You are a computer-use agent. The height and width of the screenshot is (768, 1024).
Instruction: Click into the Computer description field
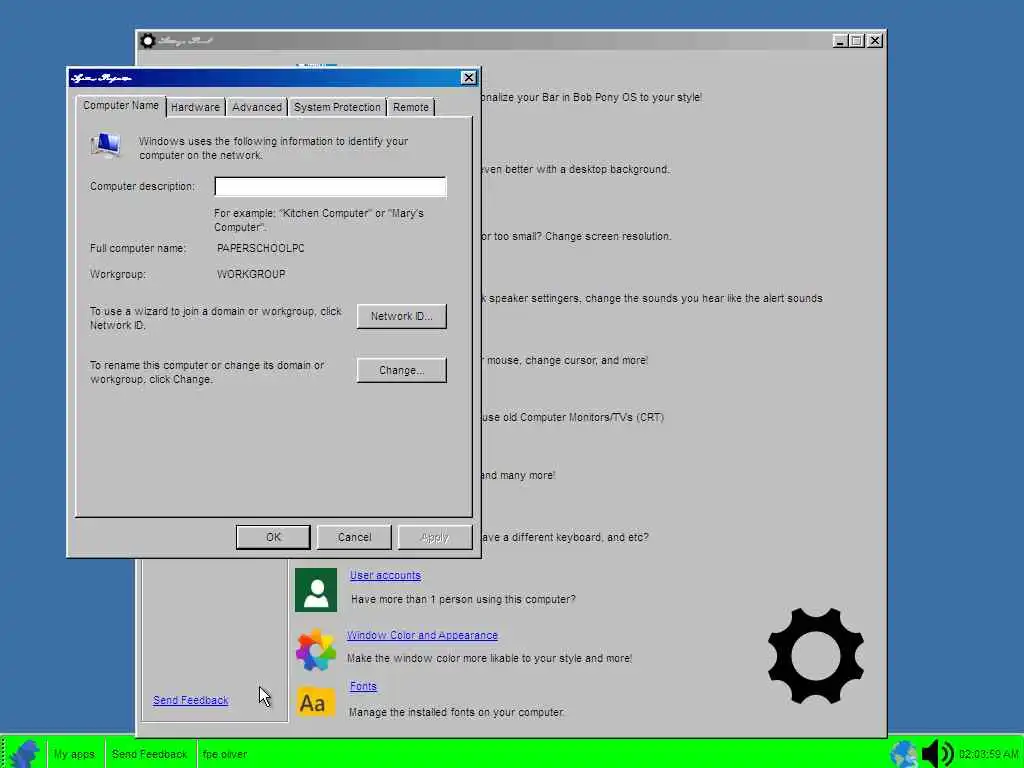tap(330, 187)
